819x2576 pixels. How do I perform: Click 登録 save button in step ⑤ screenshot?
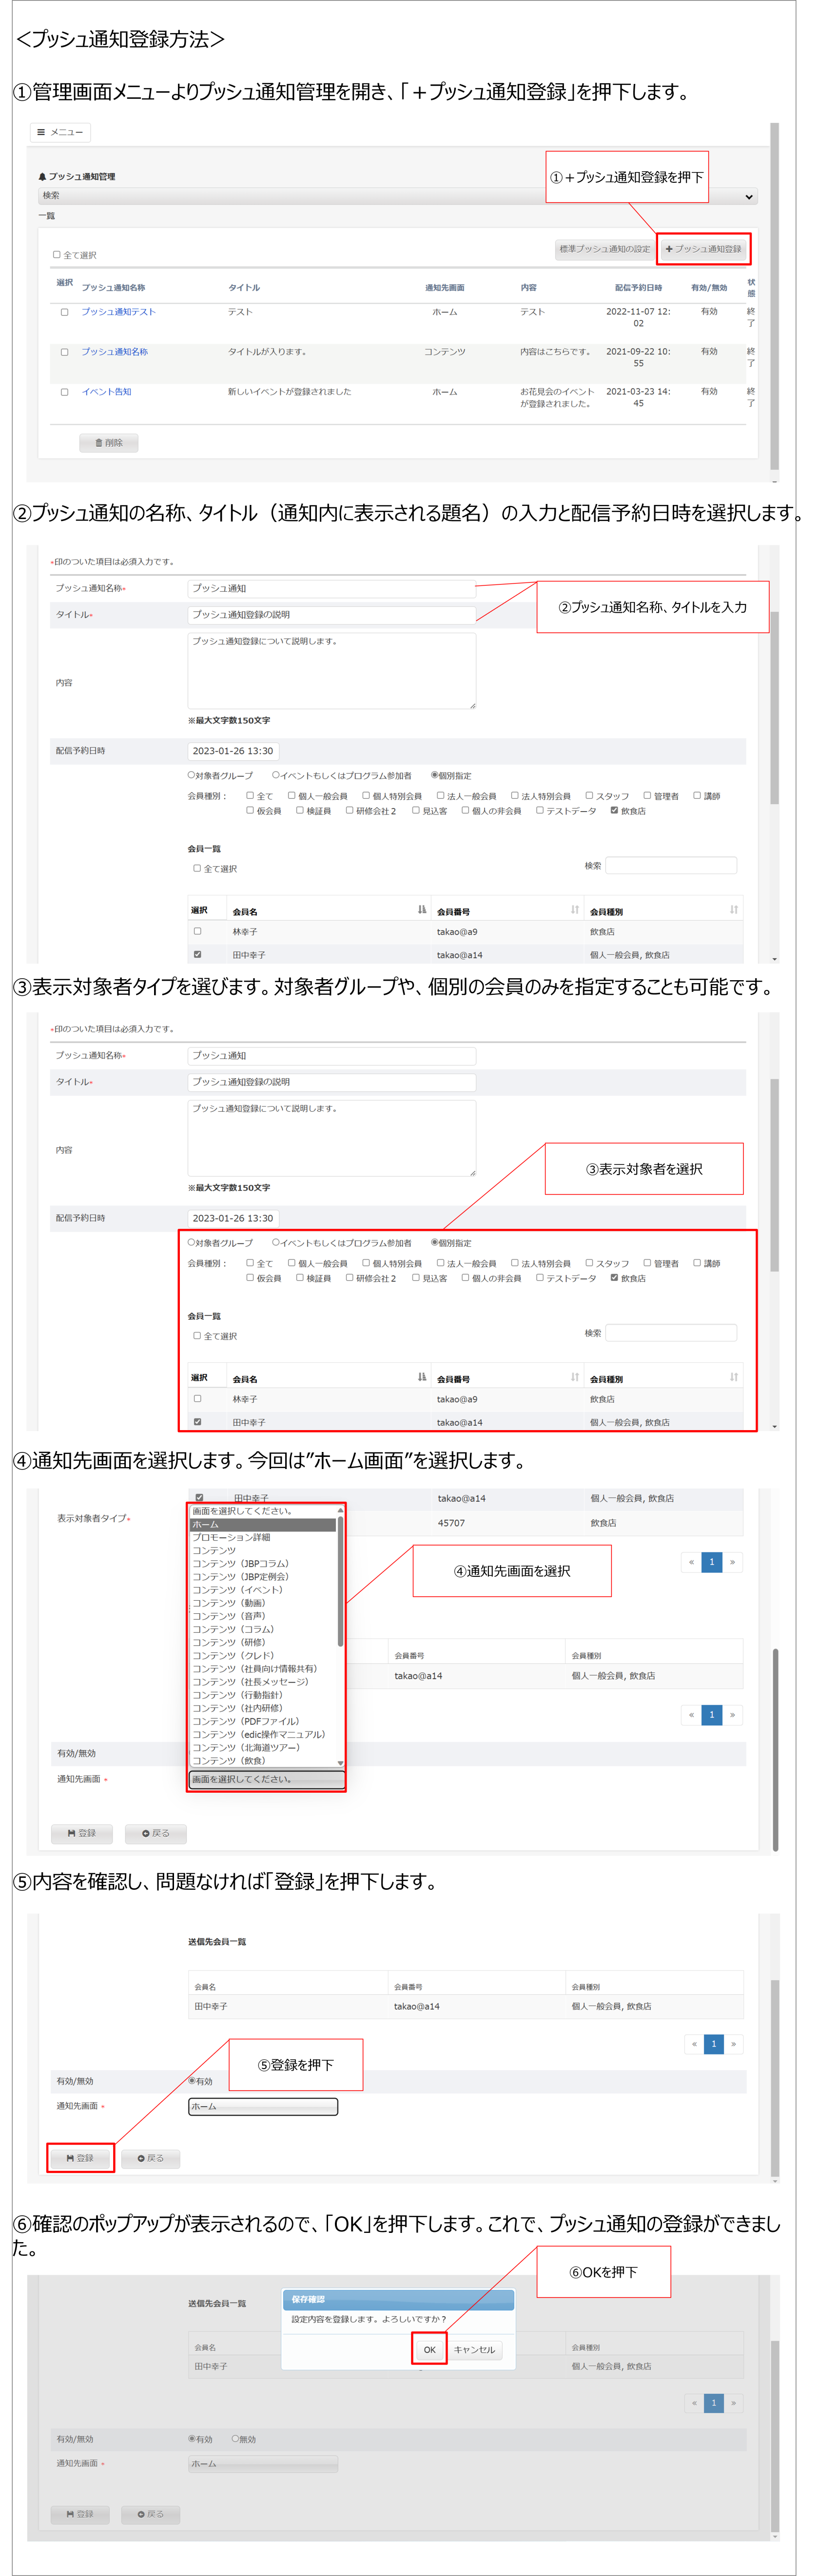[80, 2158]
